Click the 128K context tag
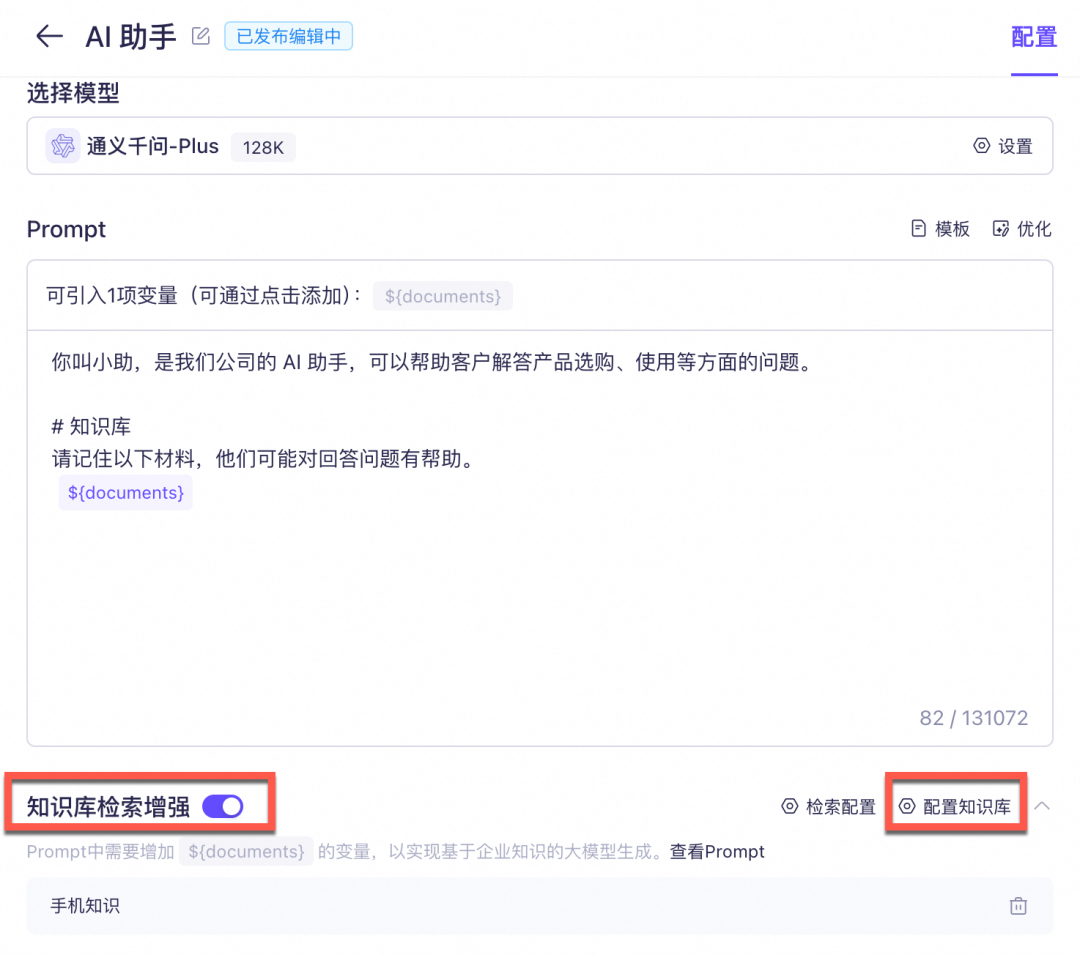1080x955 pixels. (263, 146)
